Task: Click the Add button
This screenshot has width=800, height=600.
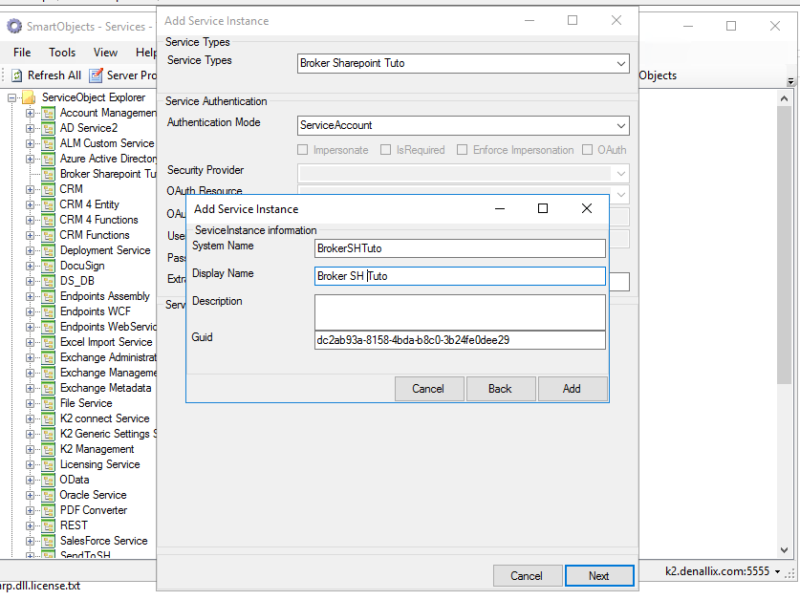Action: pyautogui.click(x=572, y=389)
